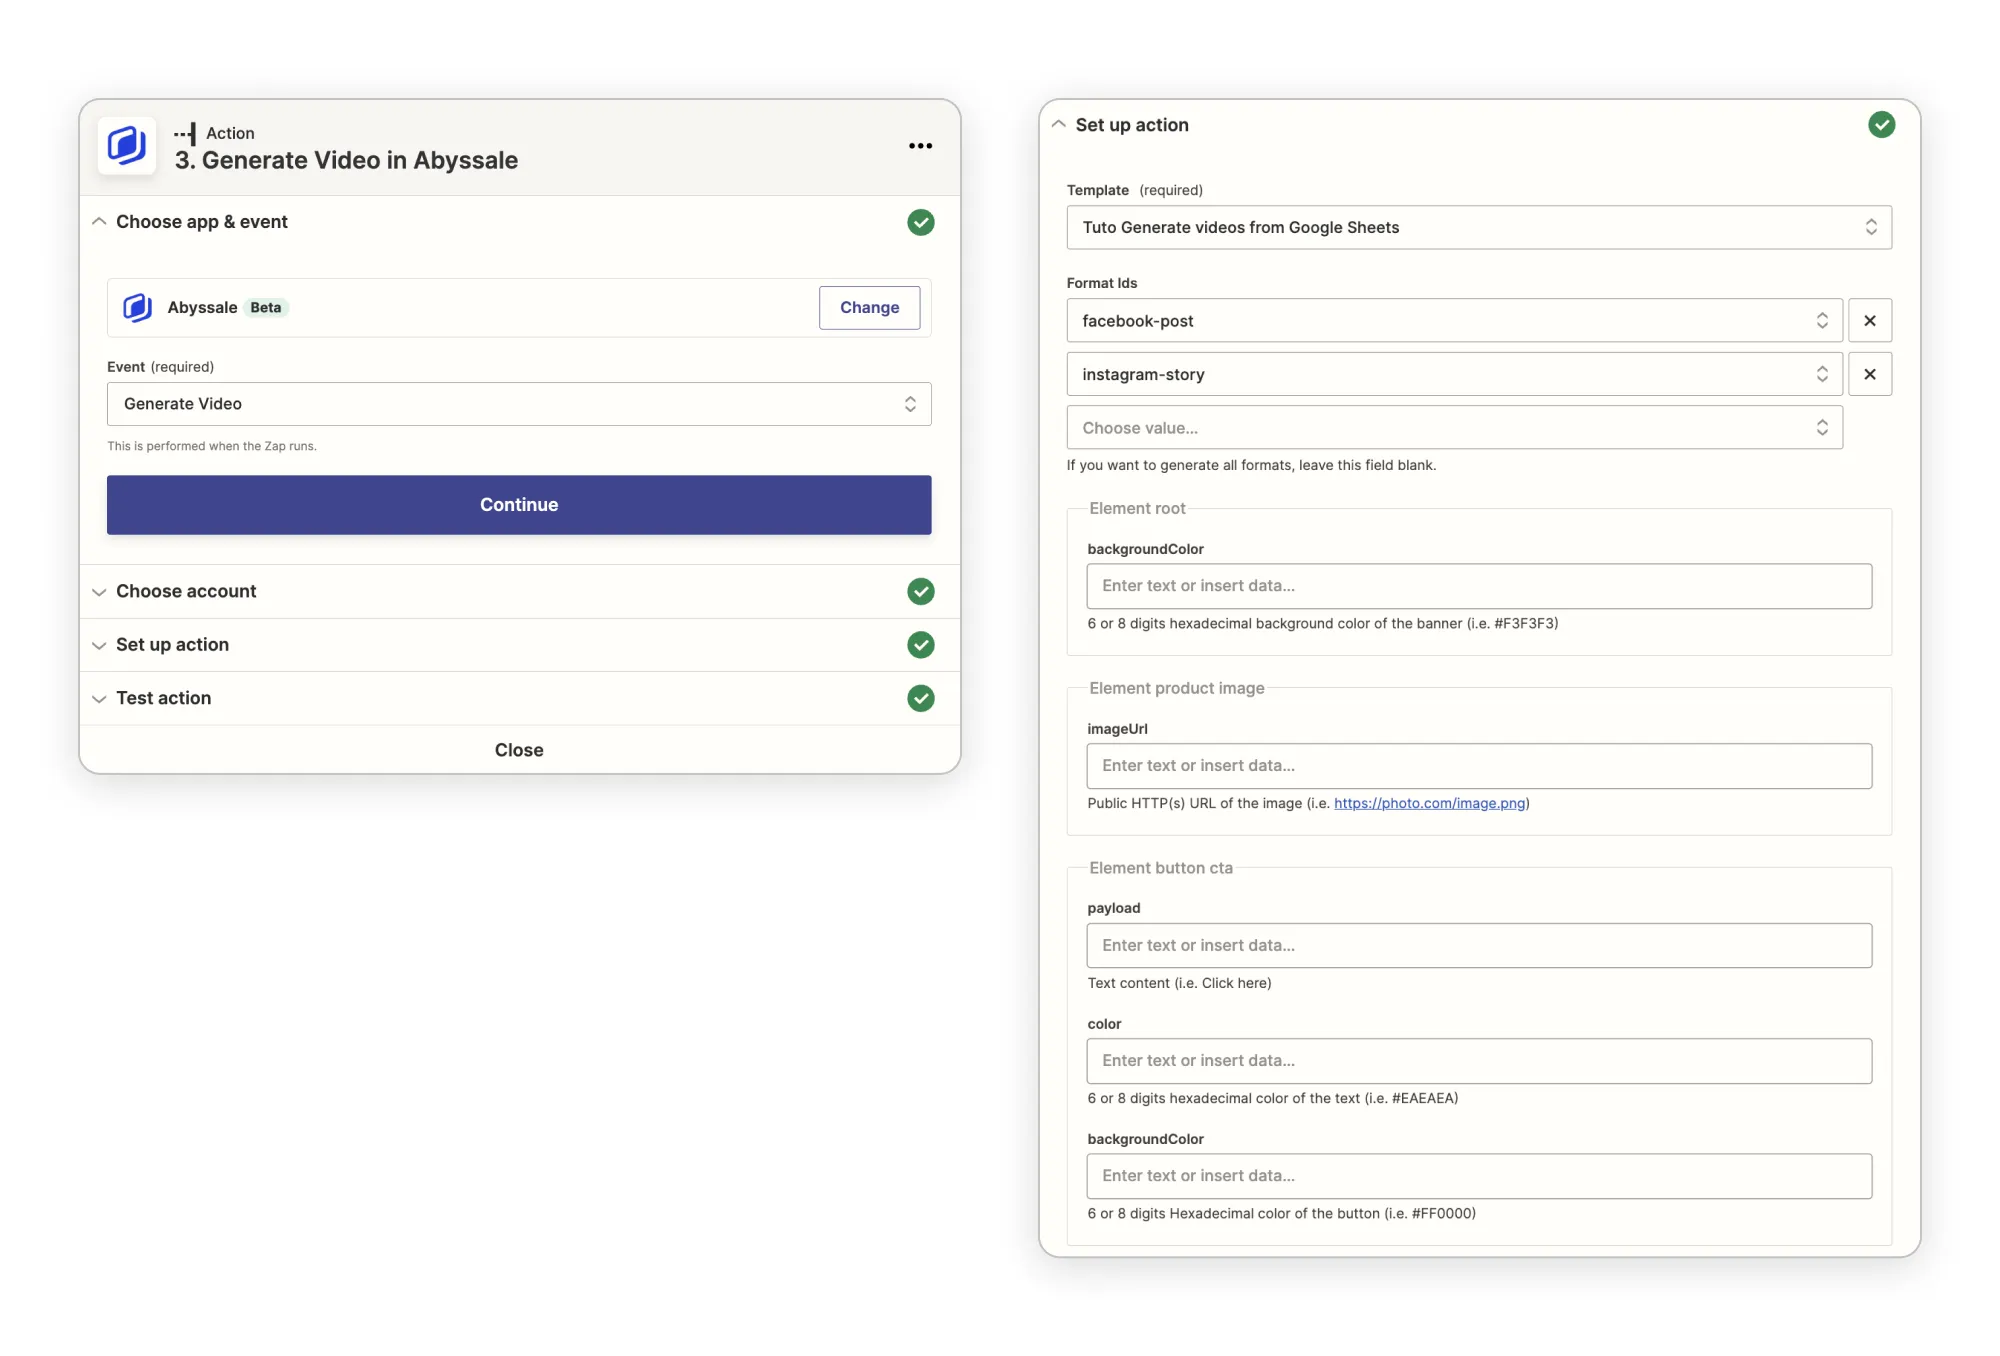Image resolution: width=2000 pixels, height=1356 pixels.
Task: Click the green checkmark beside Choose app & event
Action: (921, 222)
